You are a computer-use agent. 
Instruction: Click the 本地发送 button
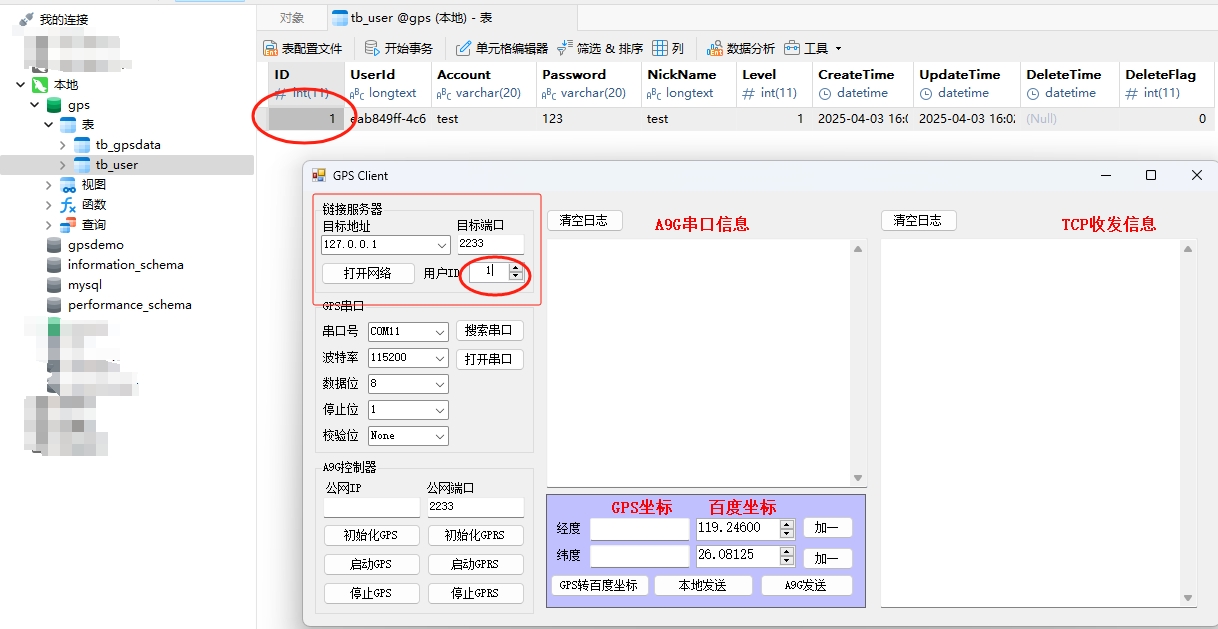[702, 585]
